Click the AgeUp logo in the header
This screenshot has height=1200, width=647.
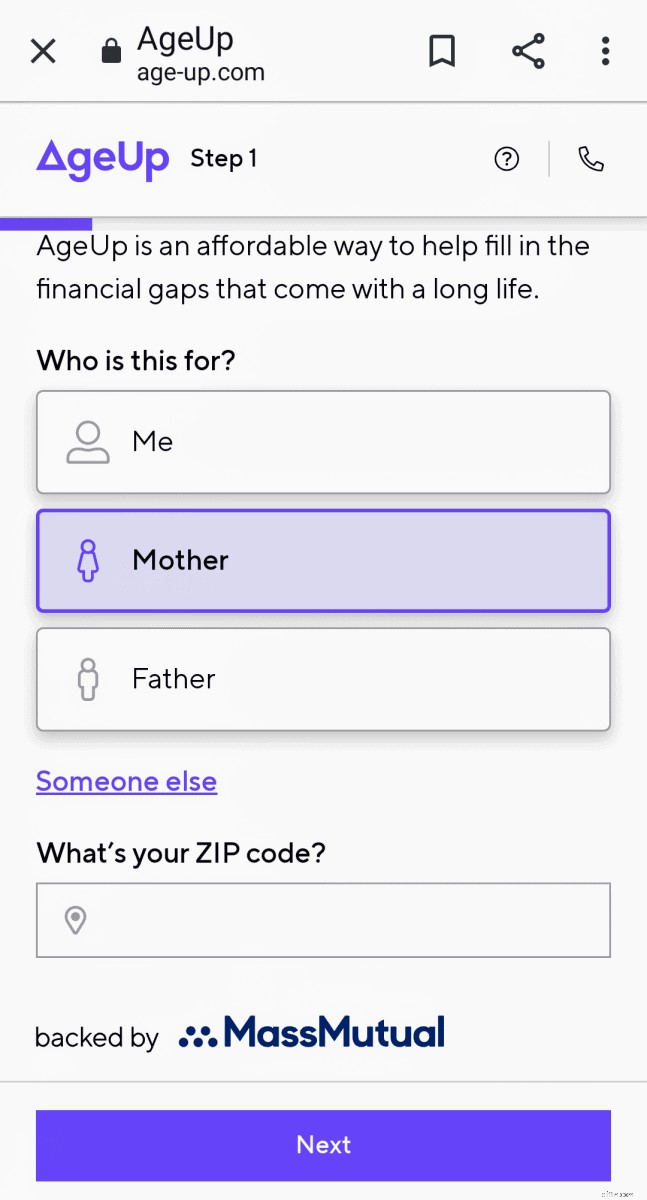(103, 159)
